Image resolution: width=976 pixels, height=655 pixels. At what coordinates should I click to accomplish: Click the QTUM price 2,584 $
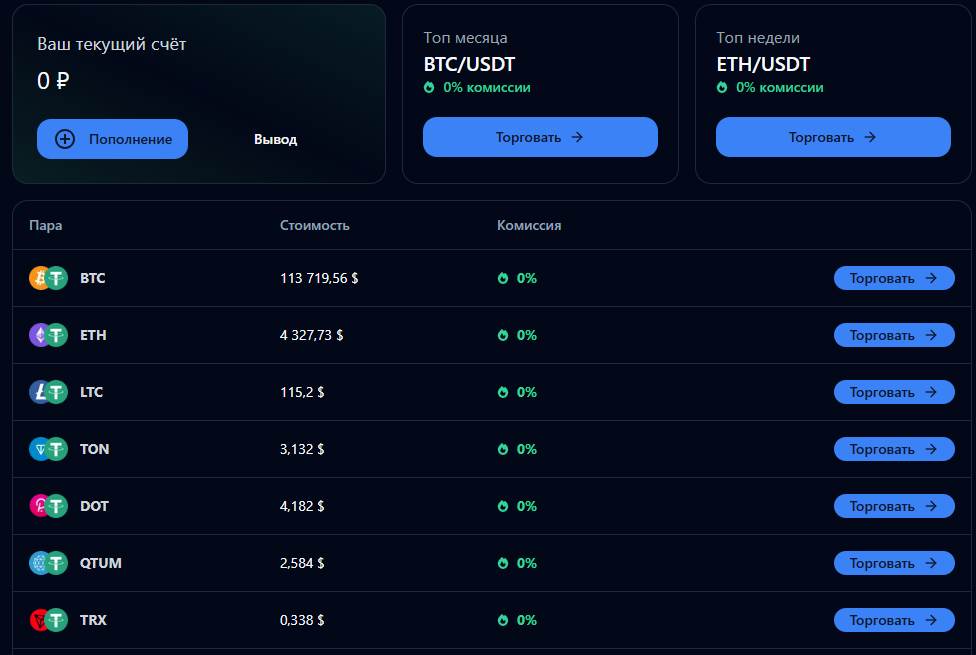302,563
